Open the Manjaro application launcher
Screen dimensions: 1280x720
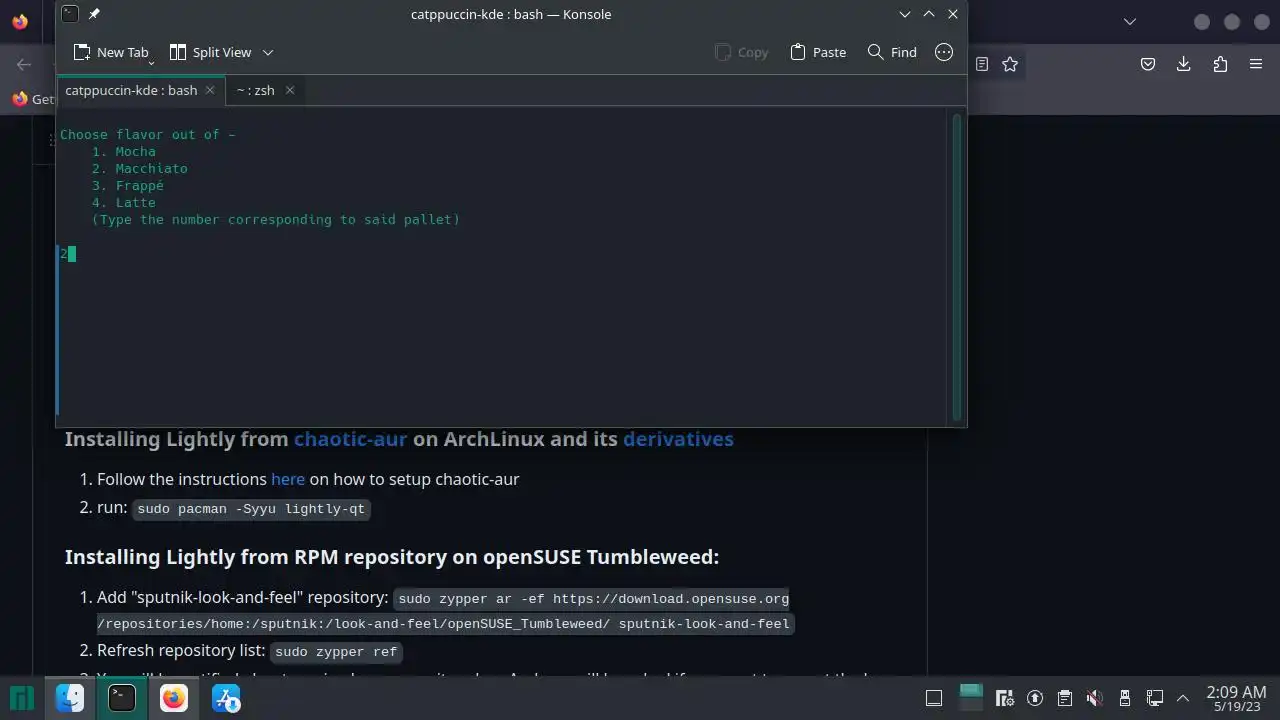point(22,698)
